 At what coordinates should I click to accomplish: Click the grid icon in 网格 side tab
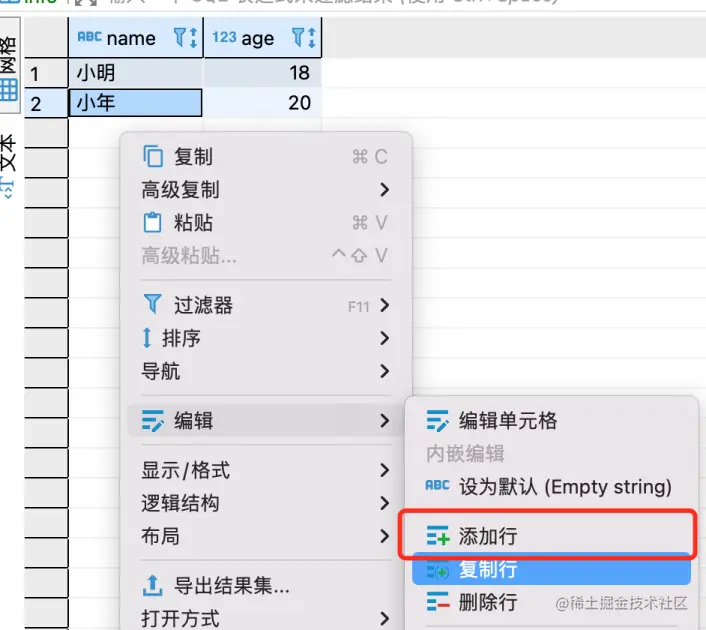coord(9,90)
